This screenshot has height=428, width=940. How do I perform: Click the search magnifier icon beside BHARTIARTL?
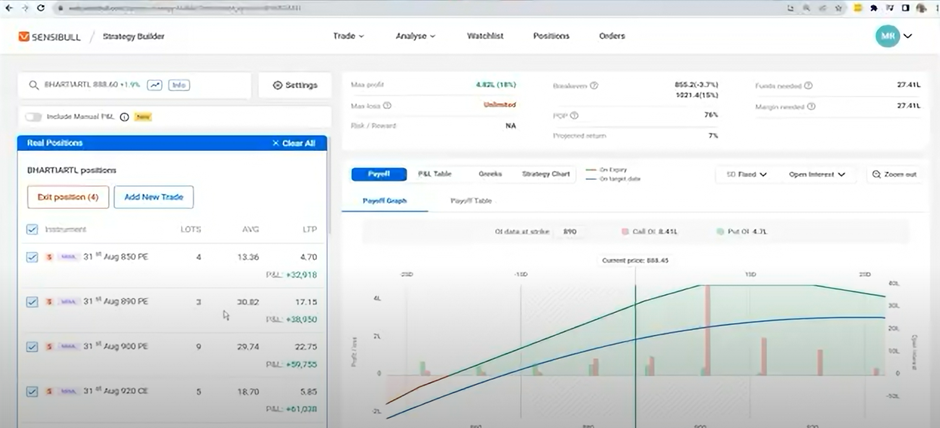click(x=34, y=85)
